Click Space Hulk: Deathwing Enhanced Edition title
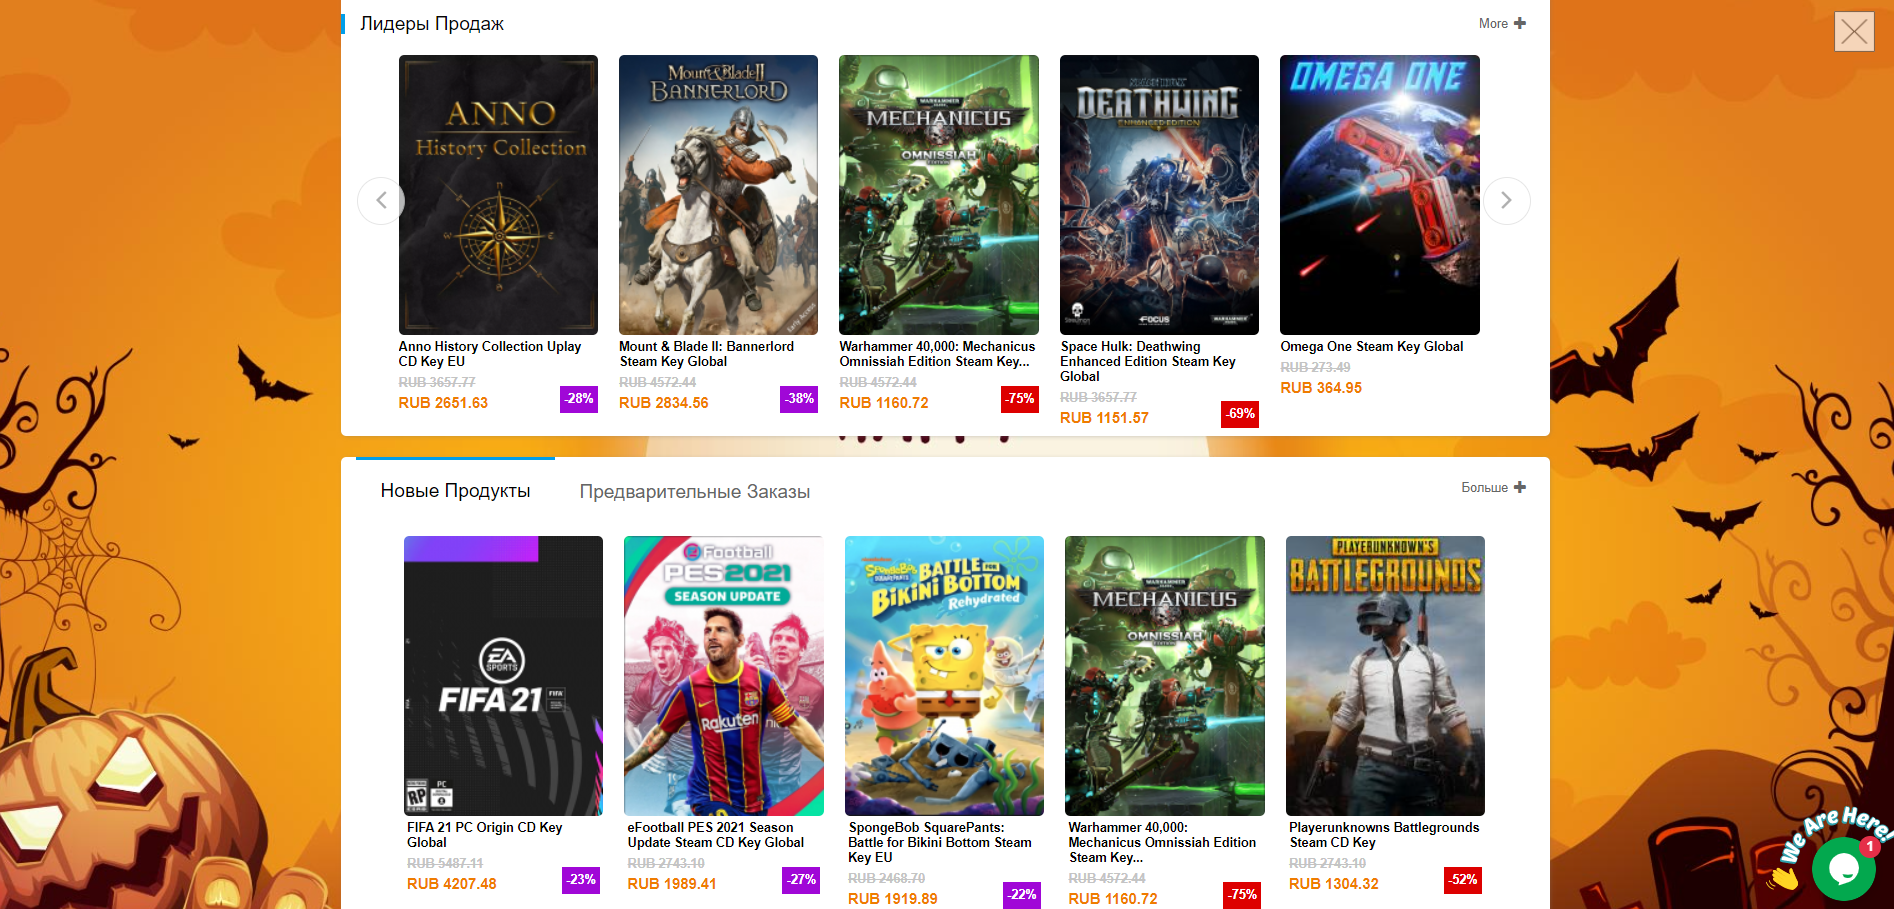 click(x=1148, y=361)
